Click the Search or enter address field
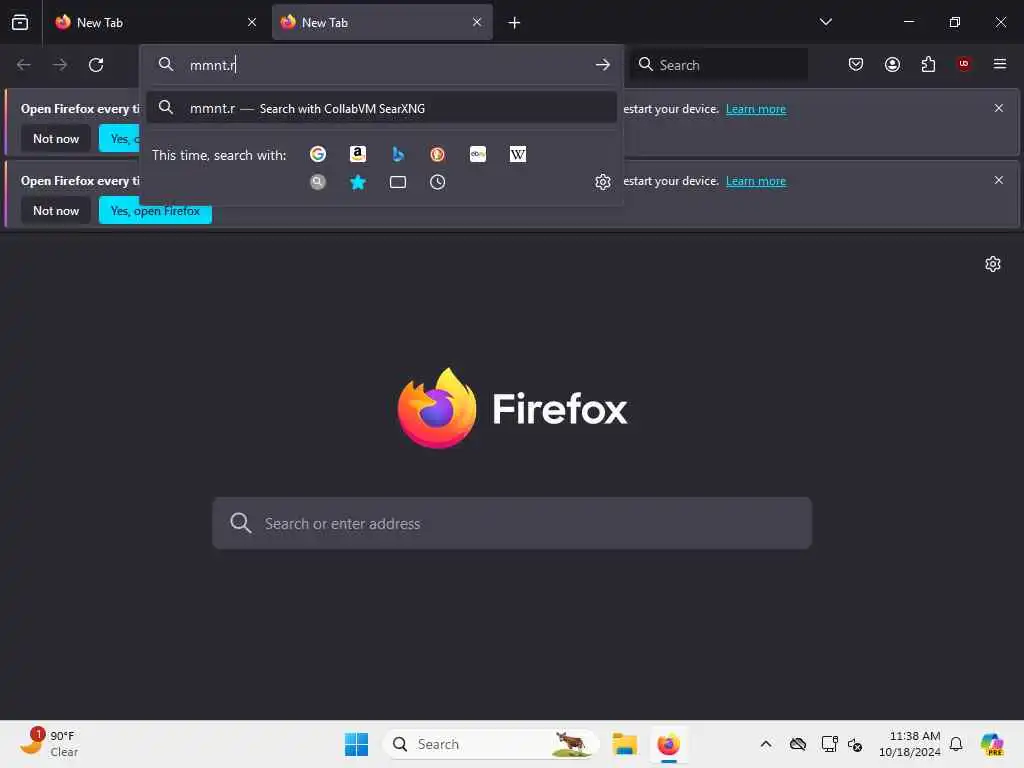 512,523
